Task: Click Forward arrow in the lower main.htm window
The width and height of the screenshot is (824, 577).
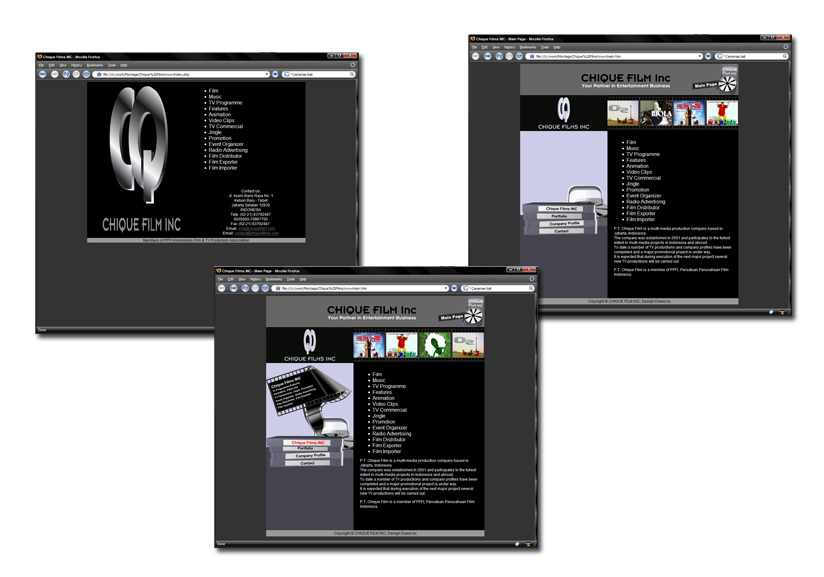Action: pyautogui.click(x=233, y=288)
